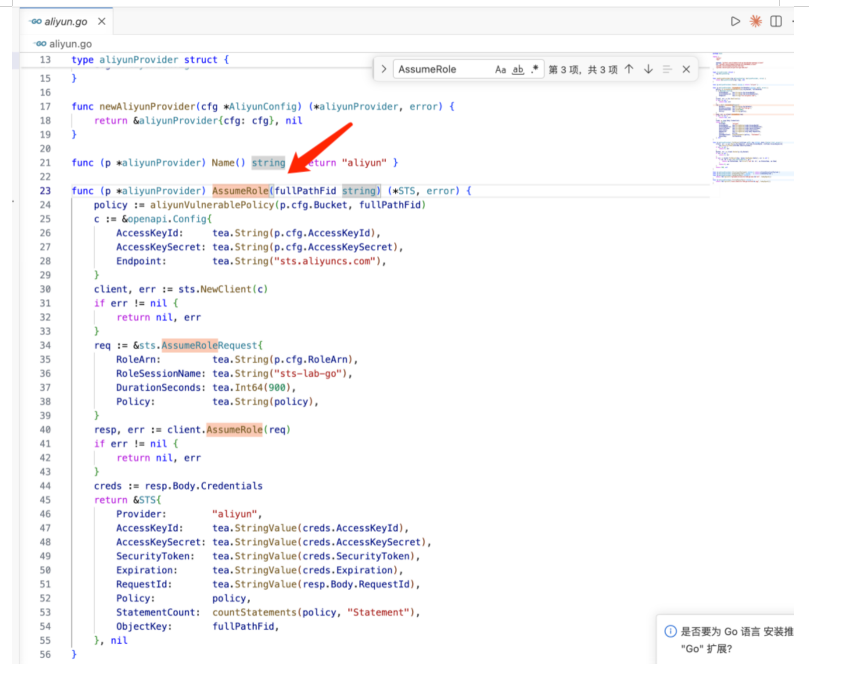Click the "sts.aliyuncs.com" endpoint string
Image resolution: width=845 pixels, height=677 pixels.
click(324, 261)
